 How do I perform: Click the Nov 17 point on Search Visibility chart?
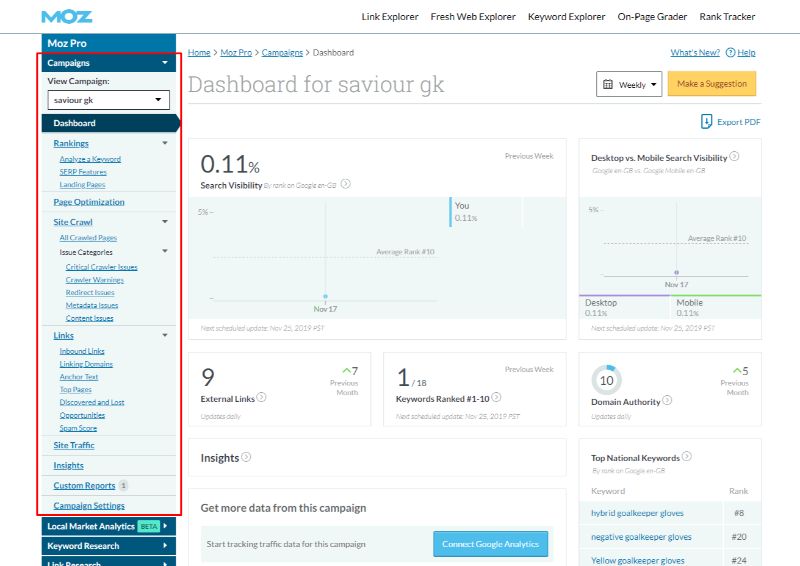coord(326,296)
